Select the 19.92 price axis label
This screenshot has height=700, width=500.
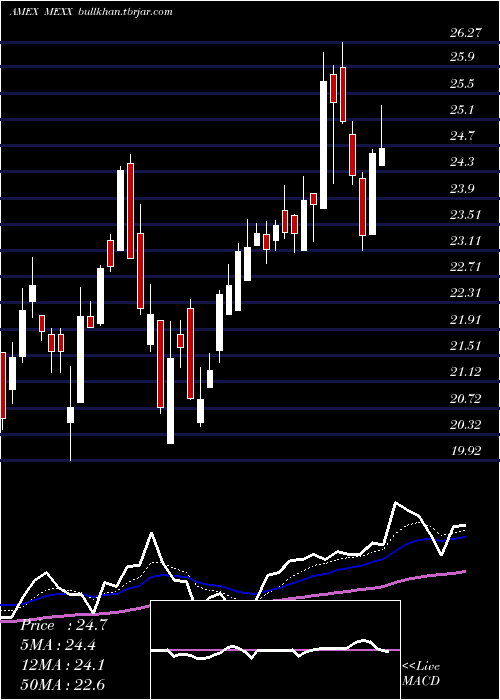[466, 450]
